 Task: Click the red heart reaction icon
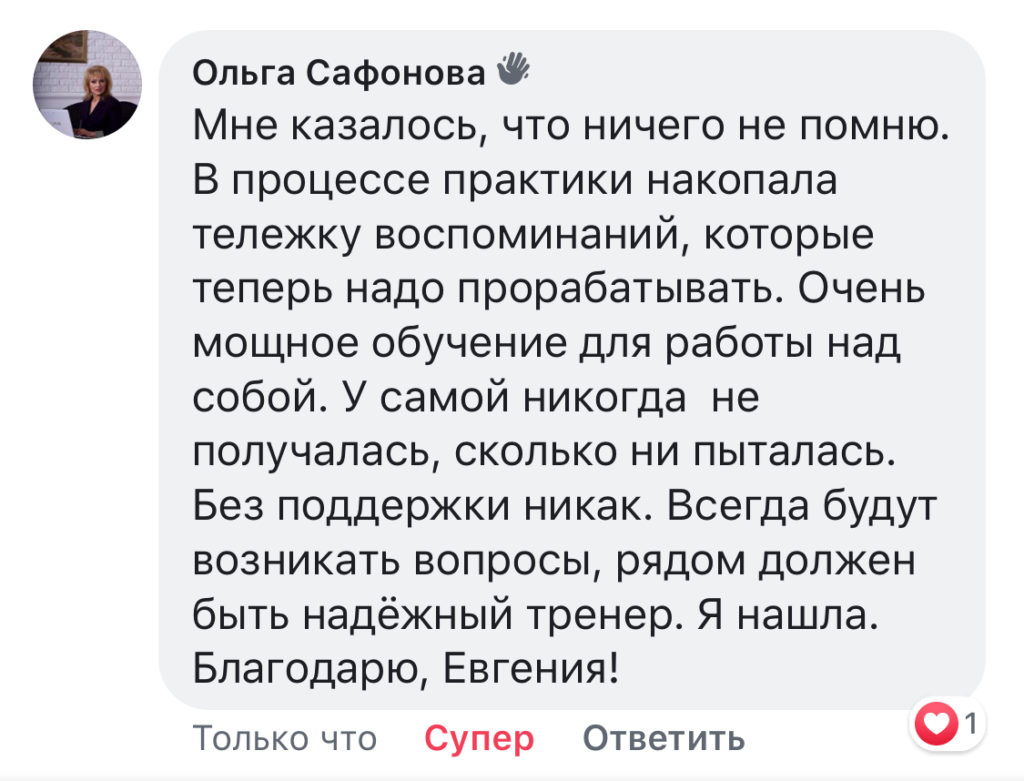937,723
